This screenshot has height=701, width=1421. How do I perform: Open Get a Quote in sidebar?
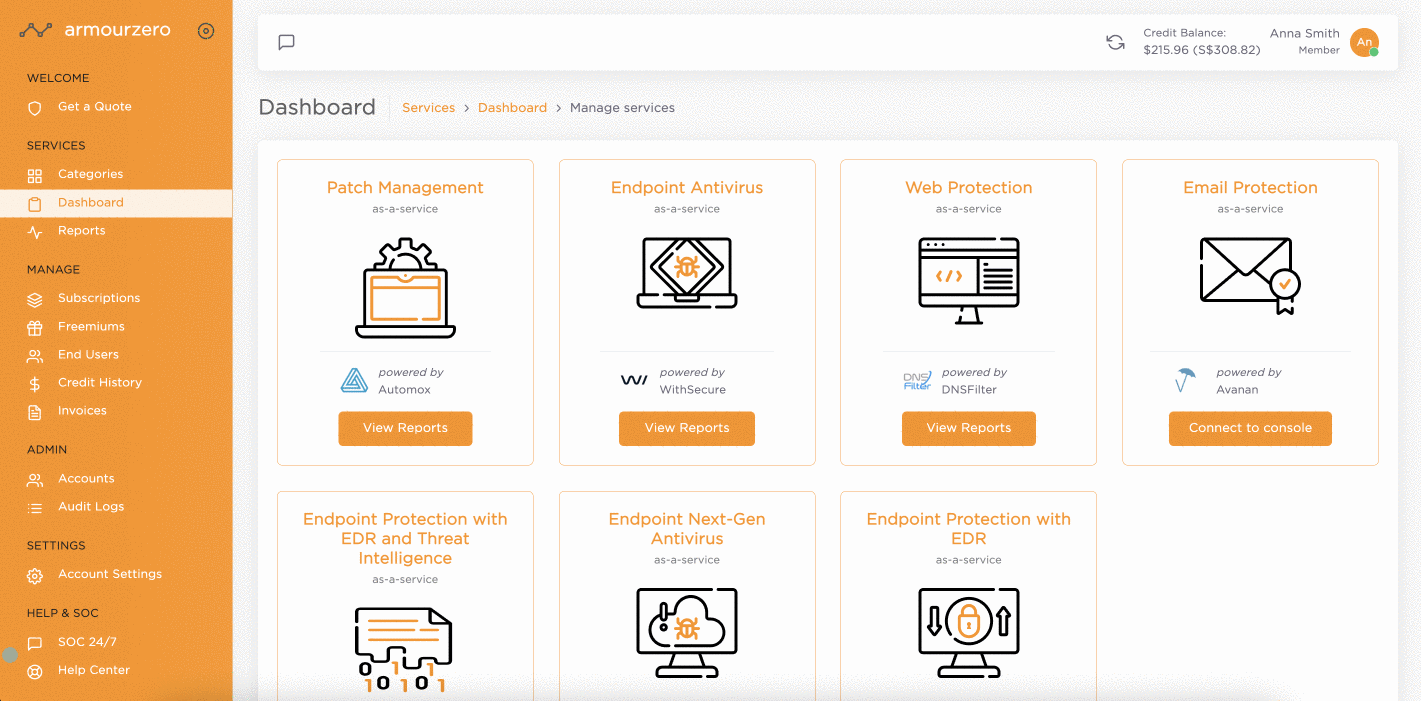click(95, 107)
